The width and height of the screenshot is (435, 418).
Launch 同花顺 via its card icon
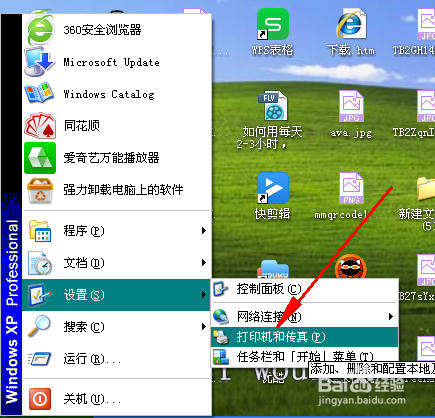[40, 125]
